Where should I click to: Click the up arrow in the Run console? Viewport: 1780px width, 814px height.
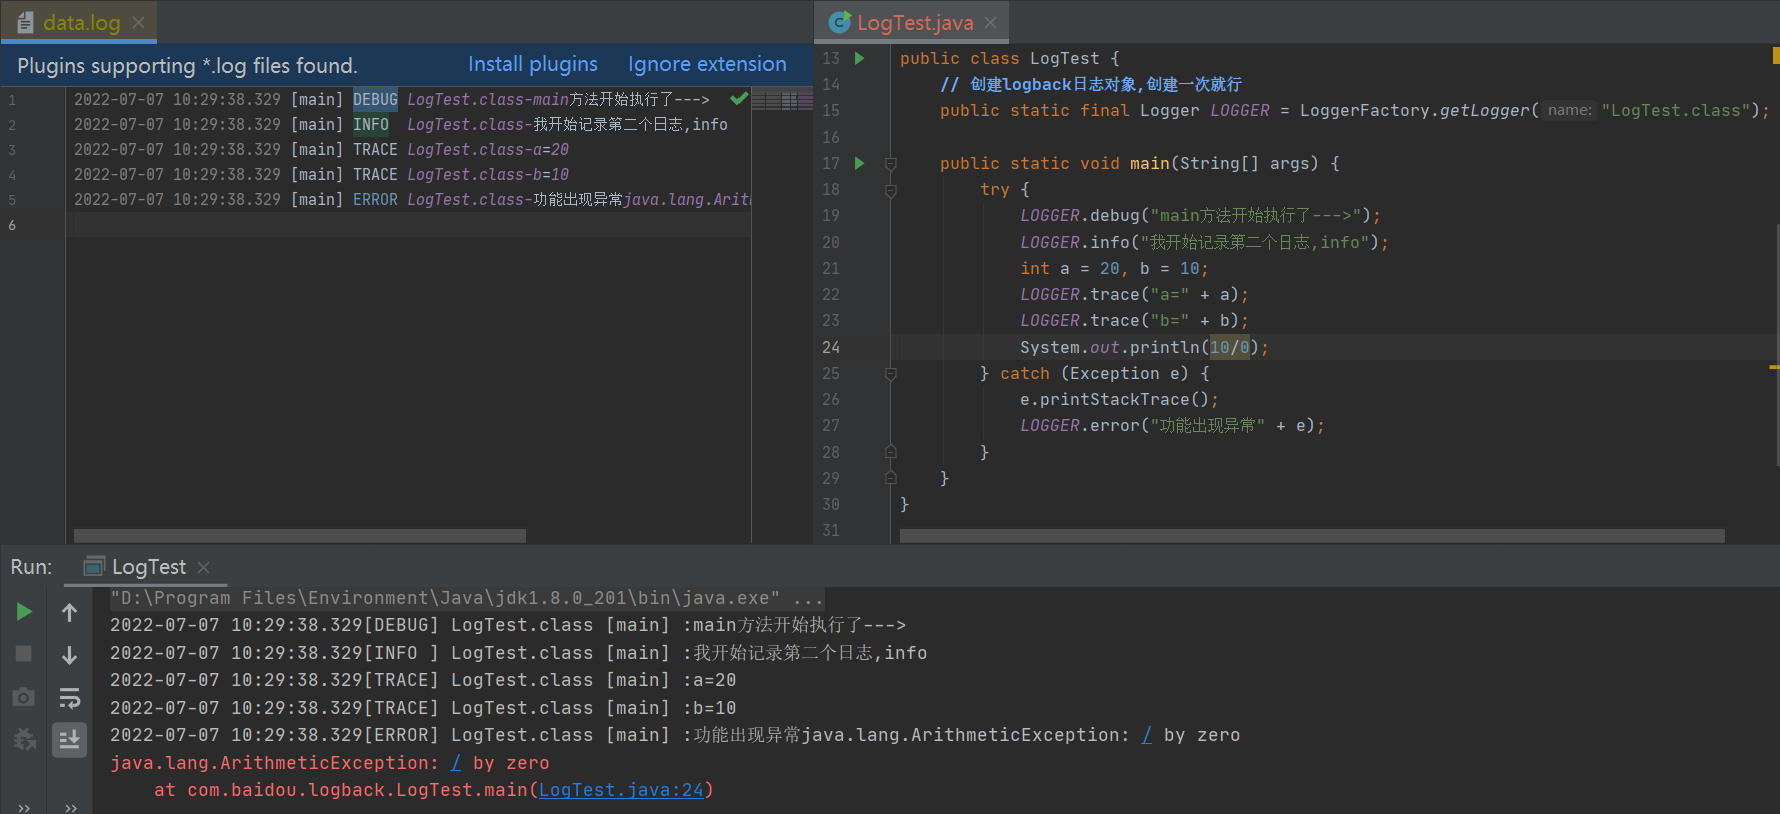(69, 612)
